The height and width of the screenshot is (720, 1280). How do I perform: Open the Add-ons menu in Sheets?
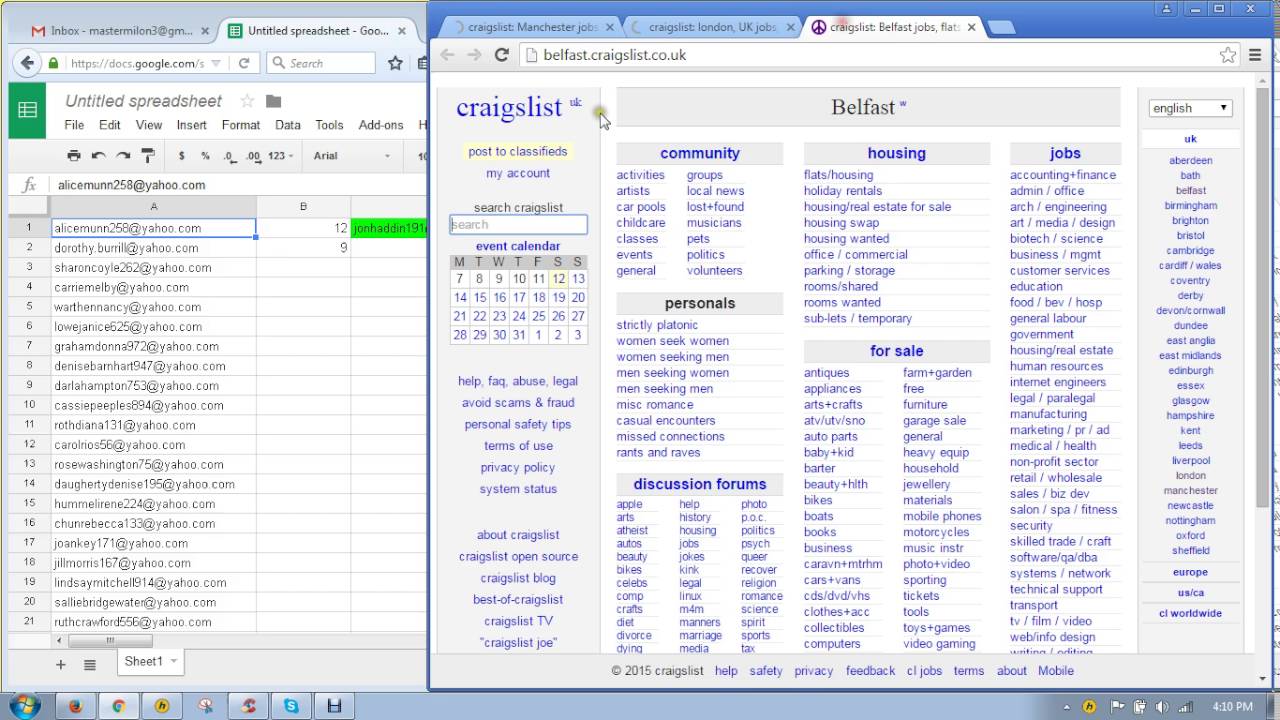point(381,125)
